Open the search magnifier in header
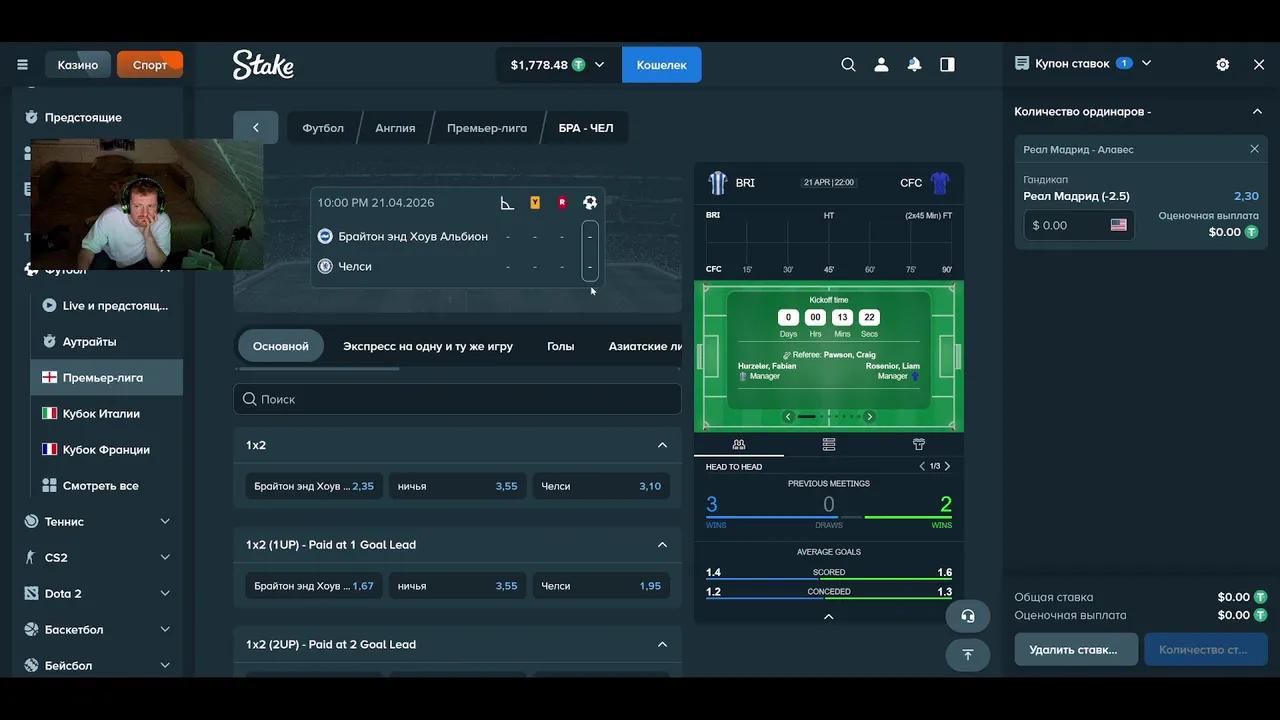Viewport: 1280px width, 720px height. (x=848, y=65)
